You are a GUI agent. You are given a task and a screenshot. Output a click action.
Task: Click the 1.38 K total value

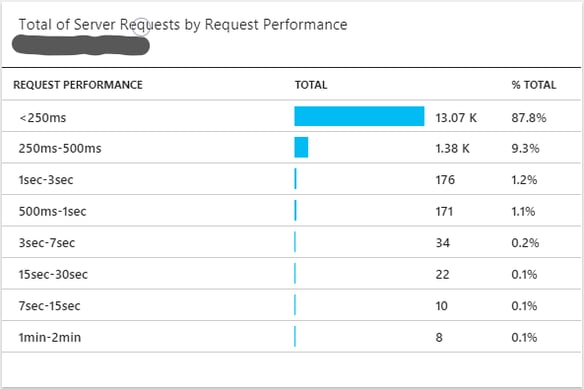453,148
